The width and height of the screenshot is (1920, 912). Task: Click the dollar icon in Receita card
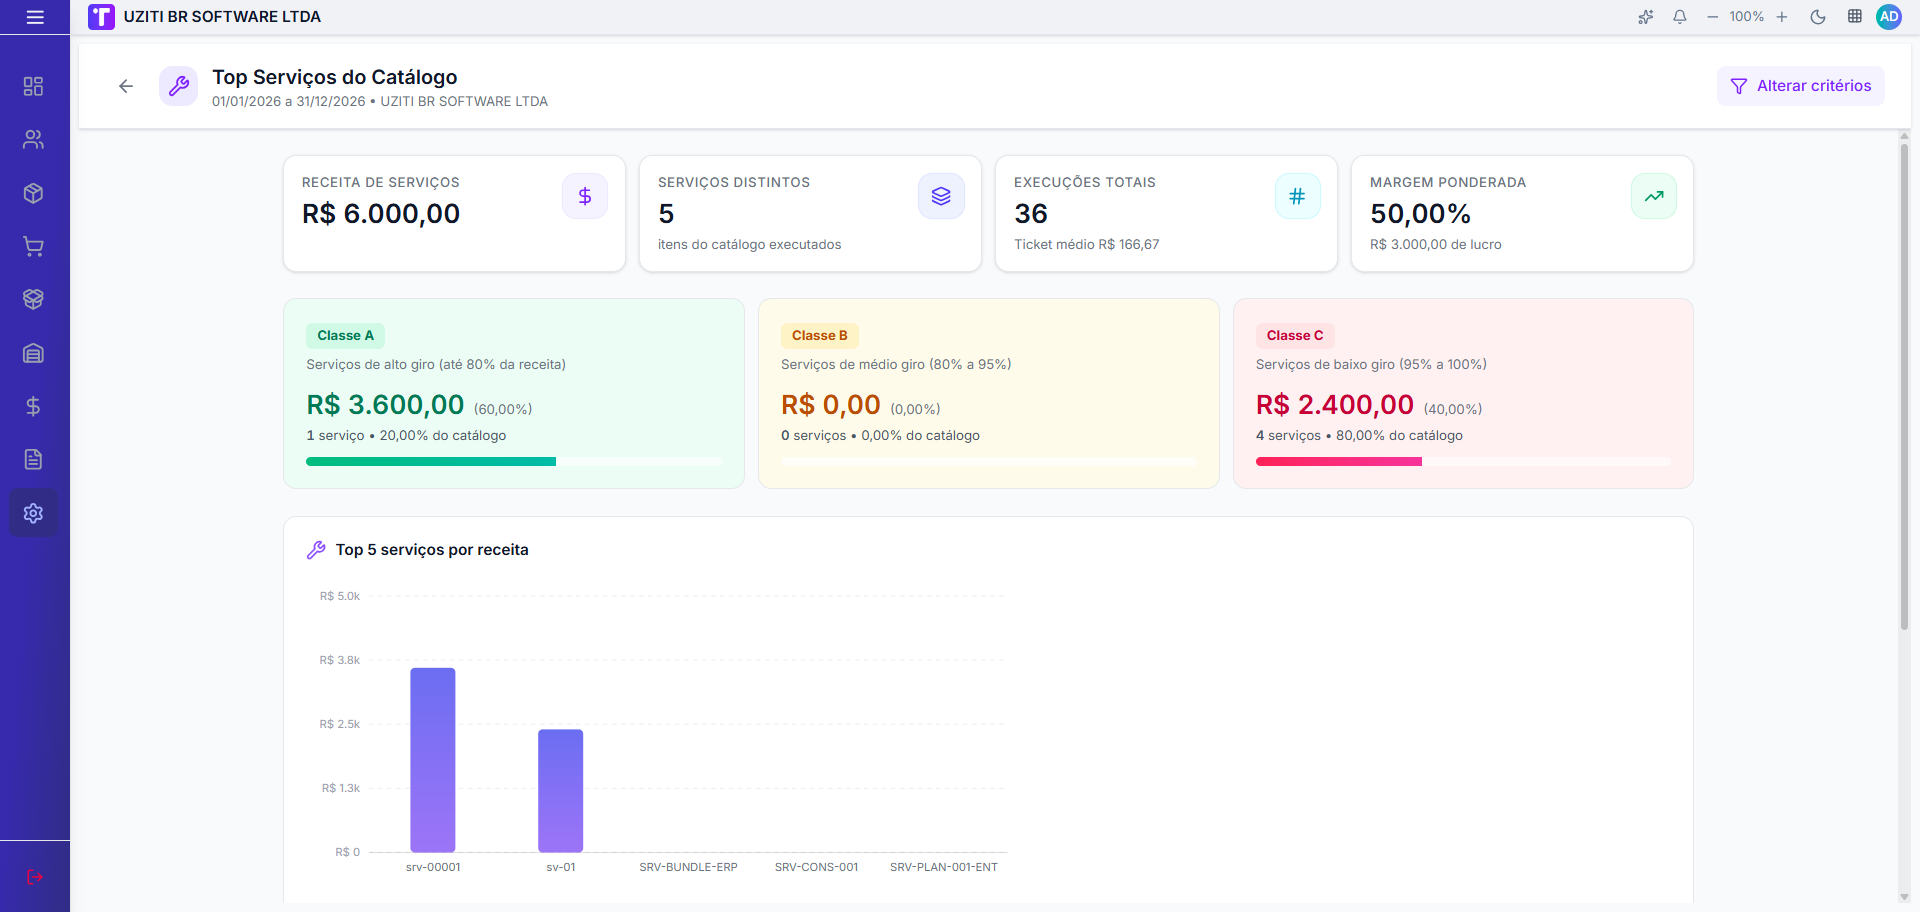tap(585, 197)
